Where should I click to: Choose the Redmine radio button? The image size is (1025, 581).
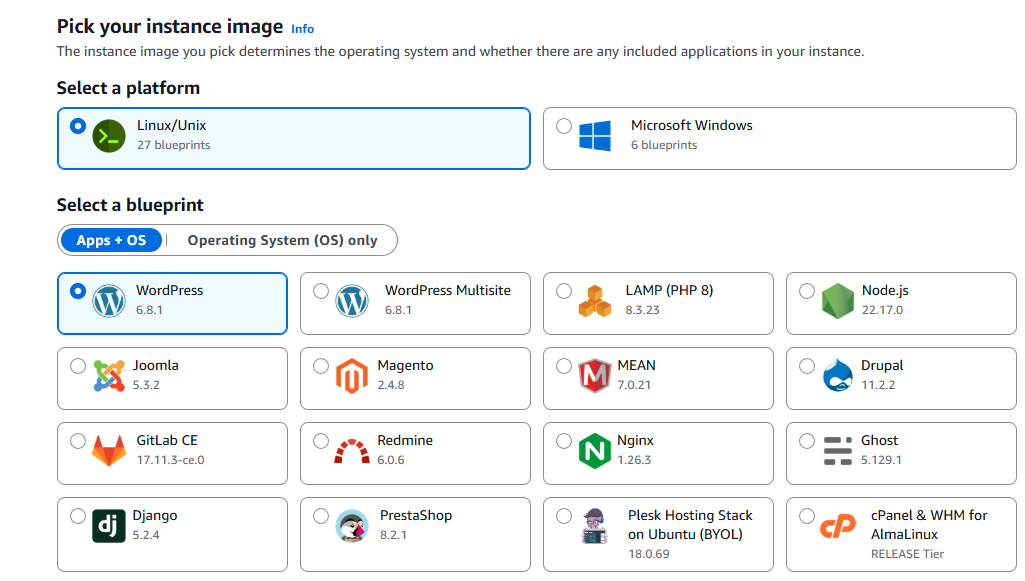[321, 441]
